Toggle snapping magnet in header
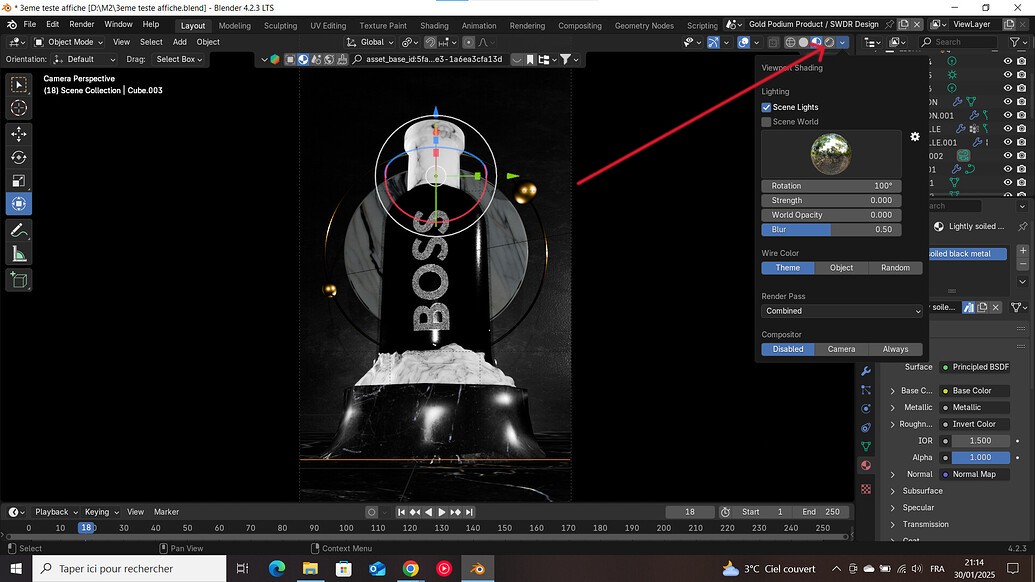The width and height of the screenshot is (1035, 582). [x=430, y=42]
